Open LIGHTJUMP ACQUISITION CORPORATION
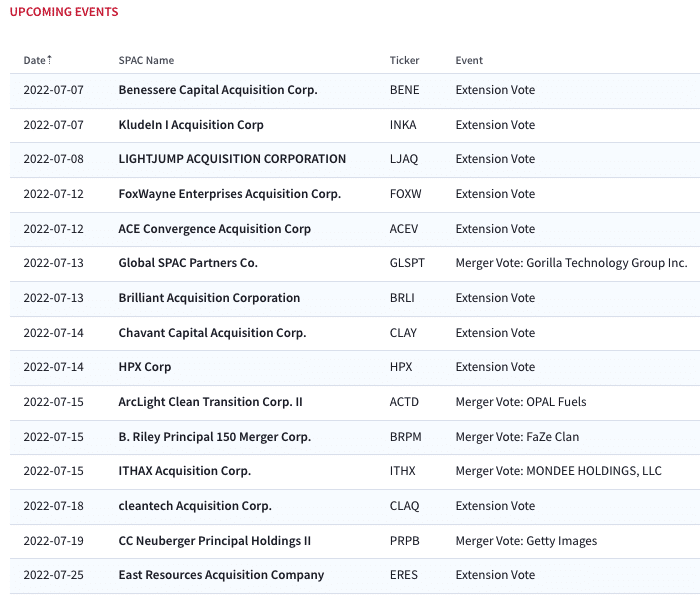Screen dimensions: 700x595 click(232, 159)
